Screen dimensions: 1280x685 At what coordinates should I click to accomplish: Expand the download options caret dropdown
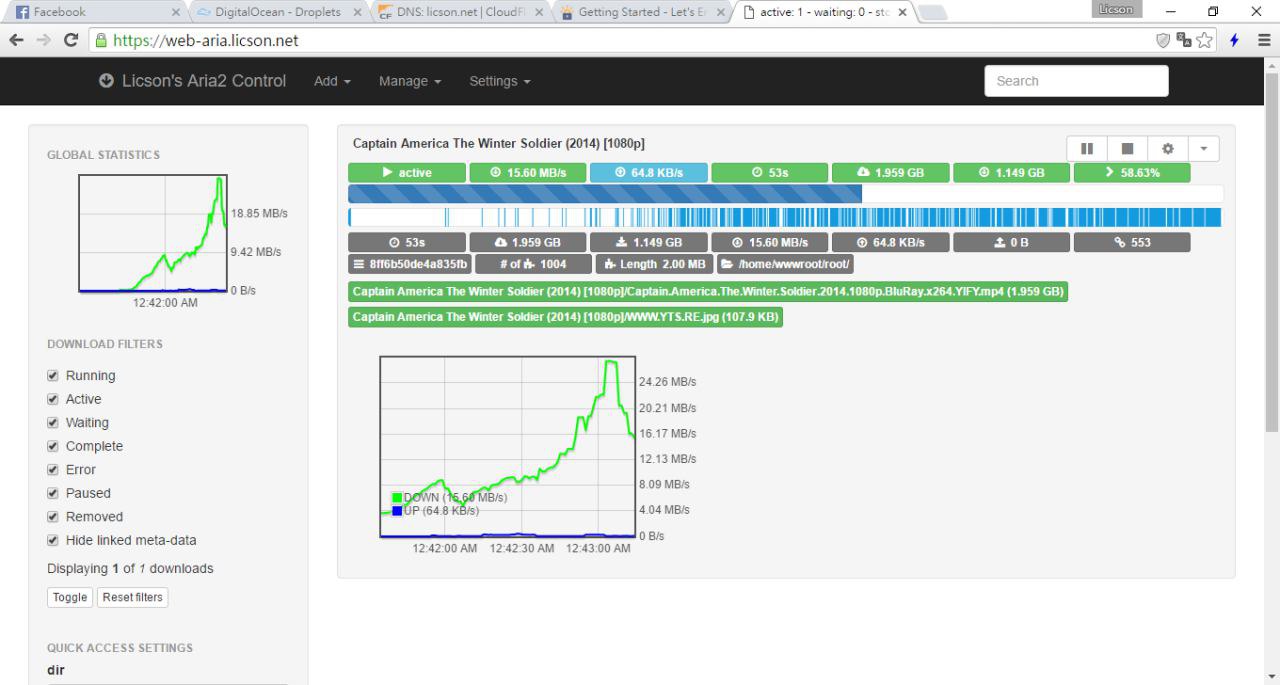pos(1203,148)
